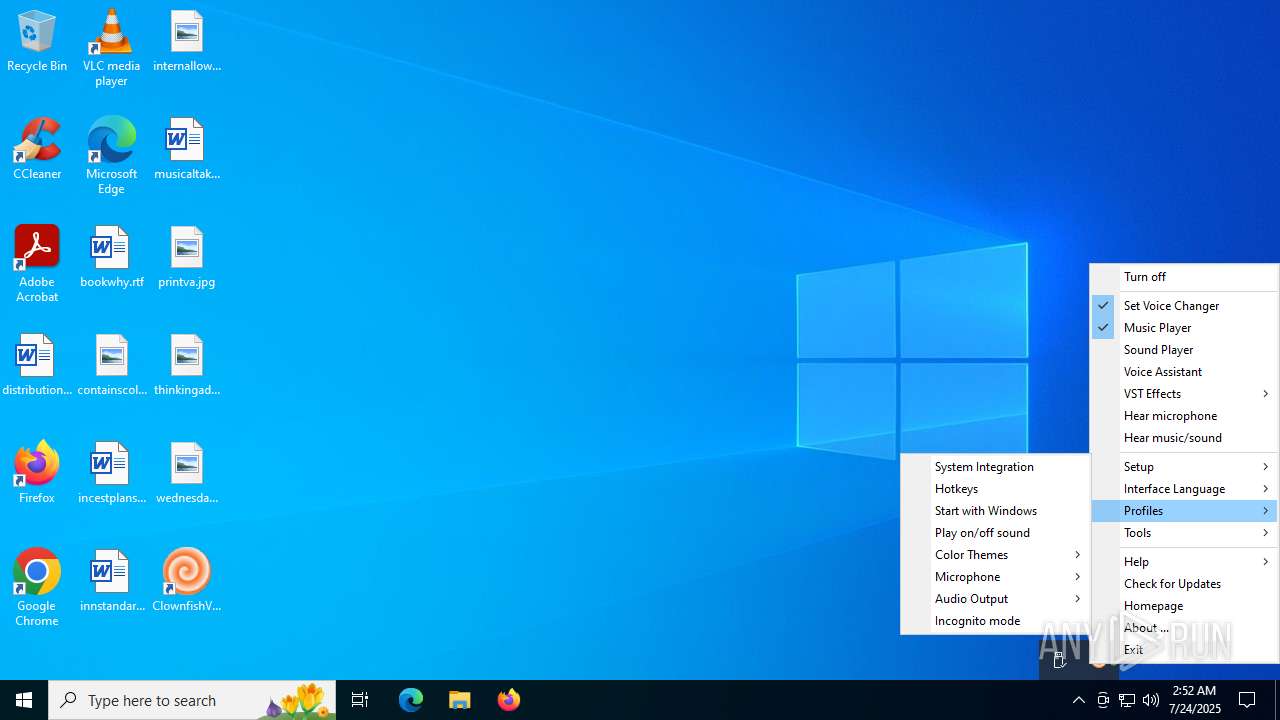Click the taskbar clock and date
1280x720 pixels.
(x=1195, y=700)
